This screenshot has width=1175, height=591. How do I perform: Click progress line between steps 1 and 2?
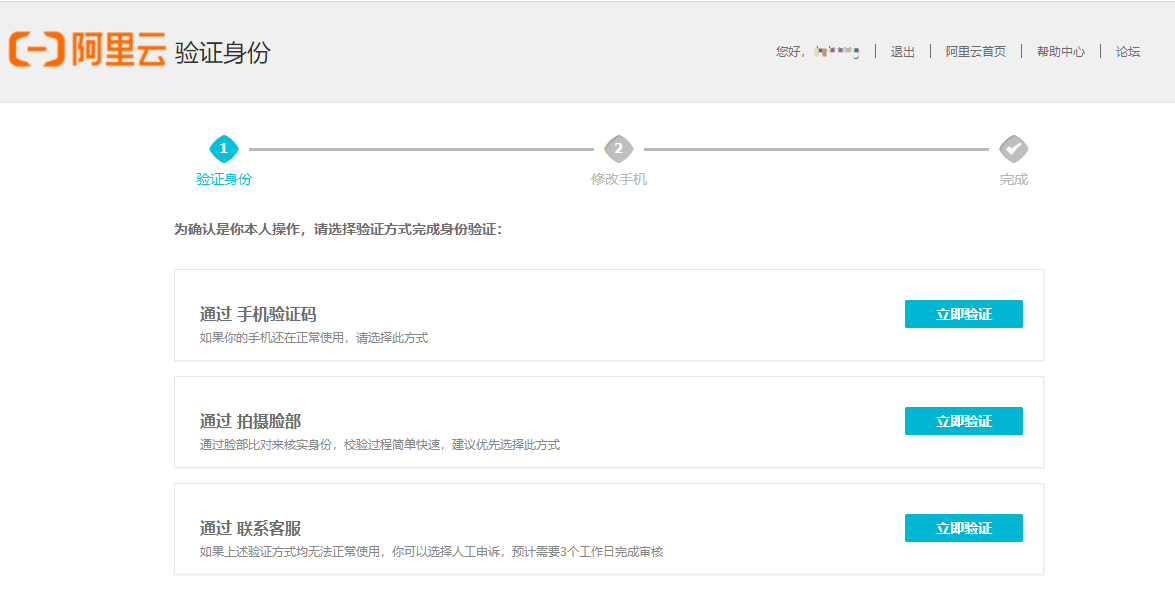tap(420, 149)
